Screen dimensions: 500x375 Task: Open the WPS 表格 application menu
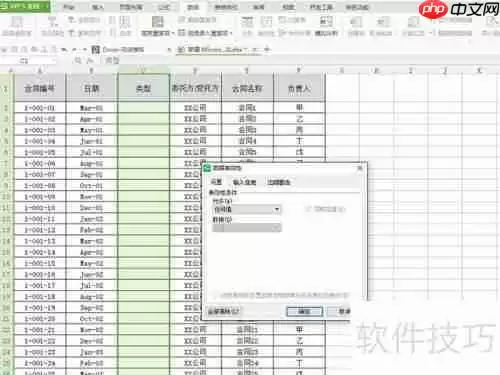pos(24,6)
